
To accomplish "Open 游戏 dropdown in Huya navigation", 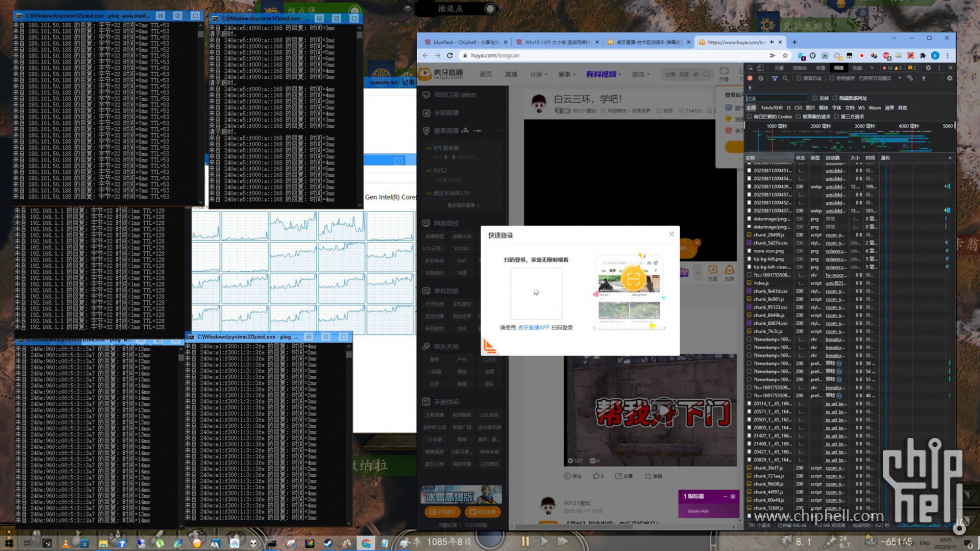I will (641, 74).
